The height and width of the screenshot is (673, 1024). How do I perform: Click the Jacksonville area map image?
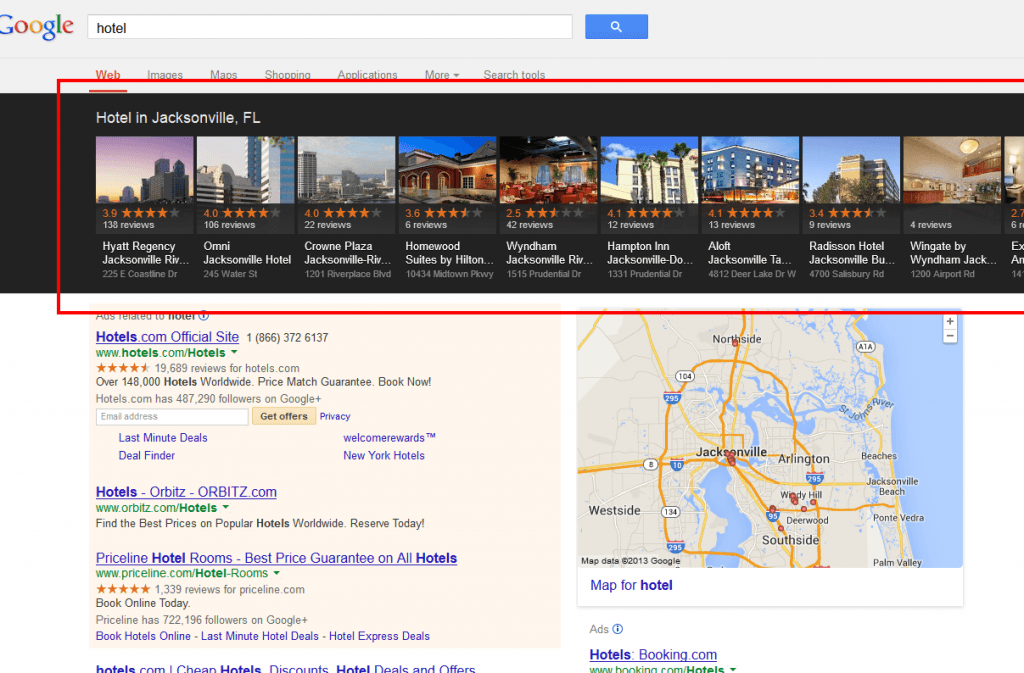tap(770, 439)
